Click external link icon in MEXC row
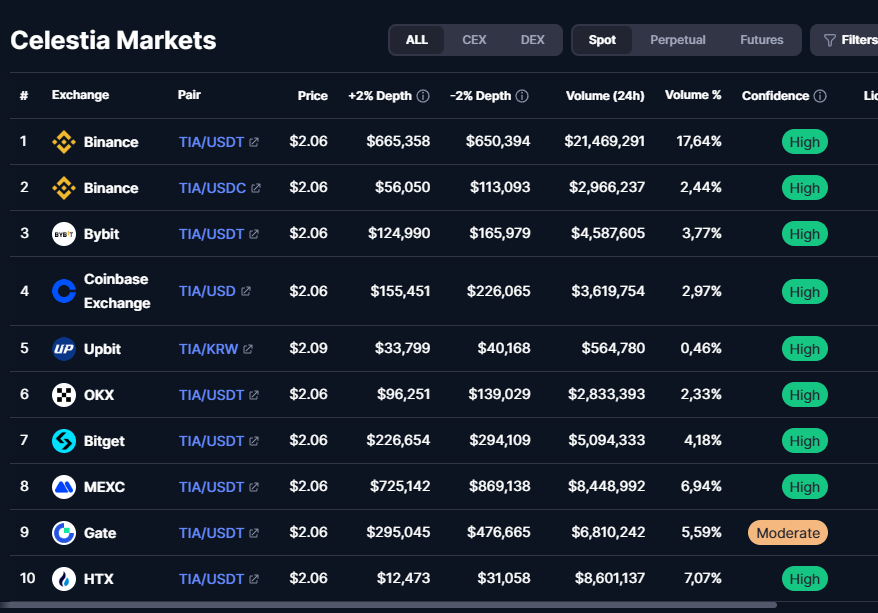 254,487
